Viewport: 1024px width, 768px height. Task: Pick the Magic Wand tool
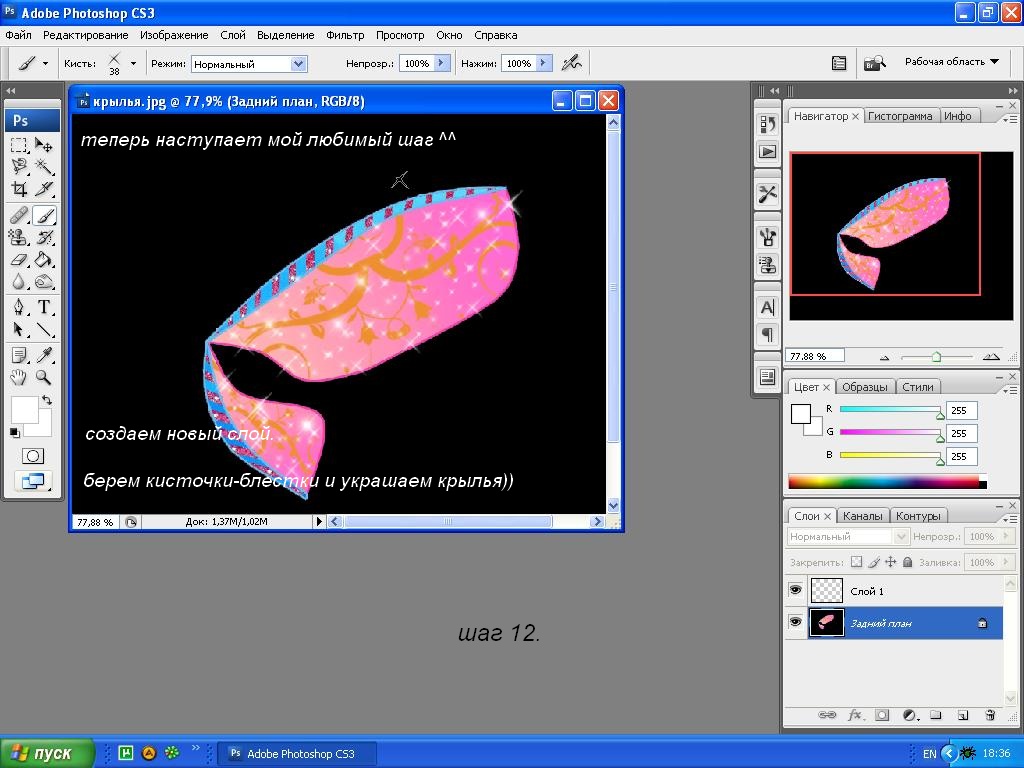coord(44,166)
